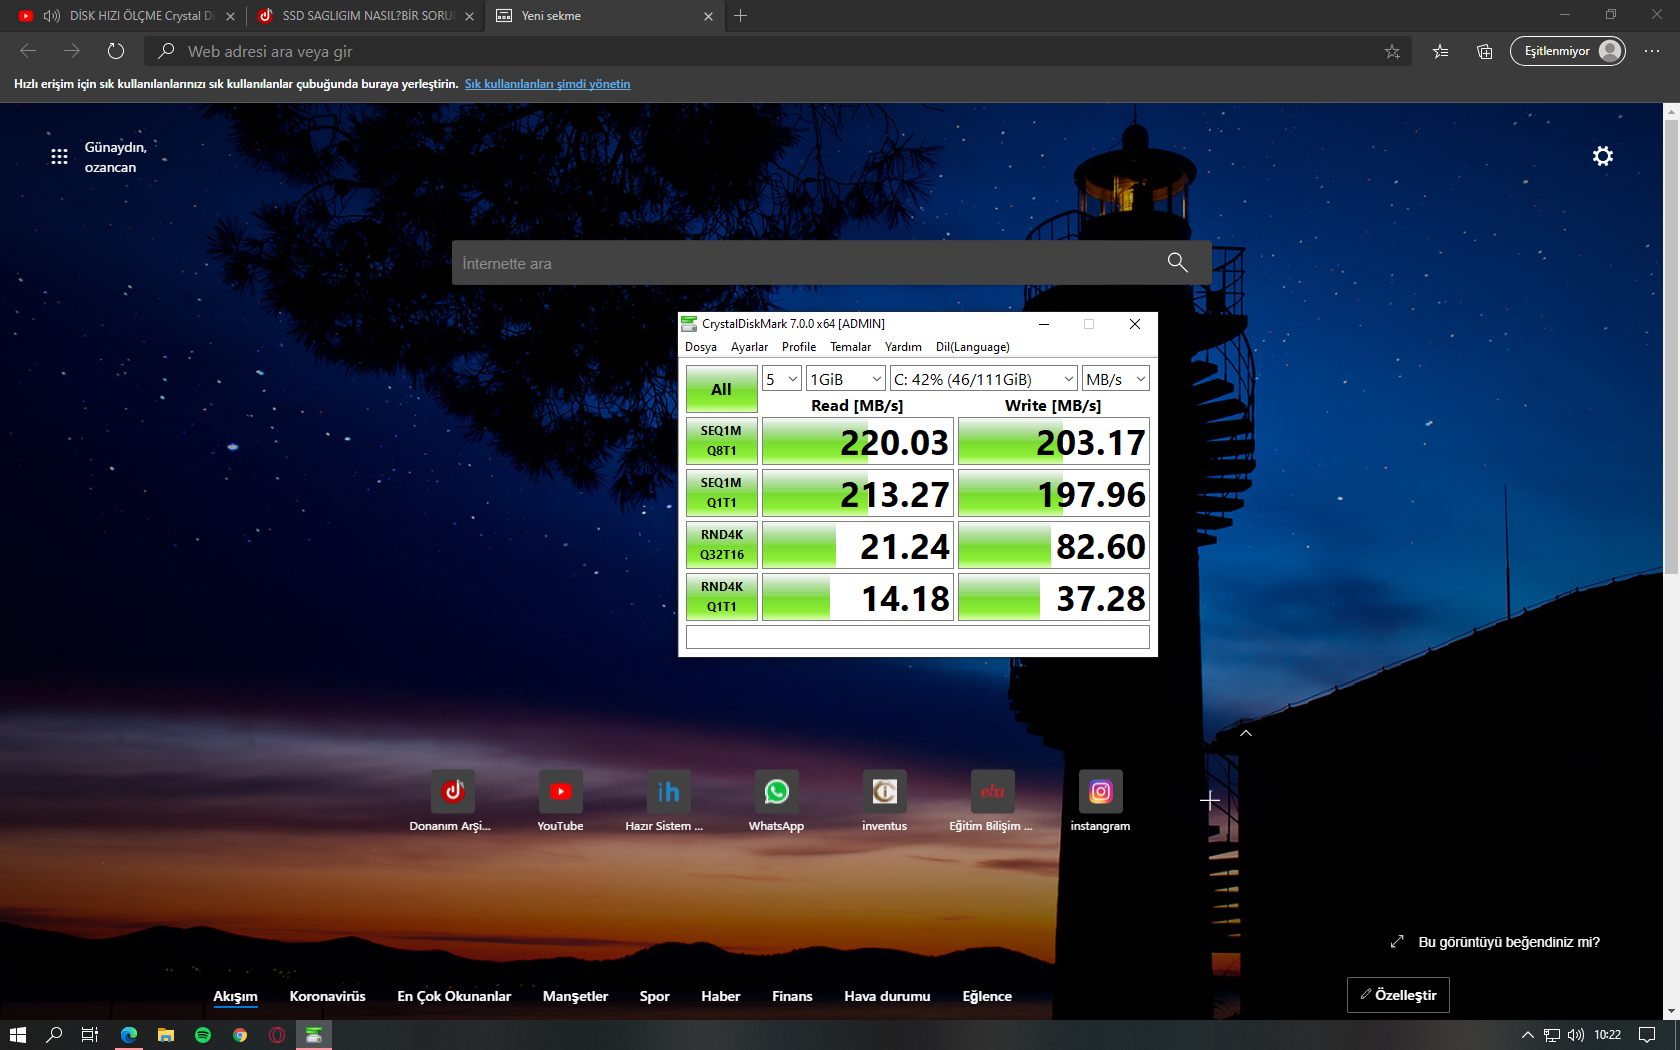Run the SEQ1M Q1T1 test
Viewport: 1680px width, 1050px height.
pos(721,493)
